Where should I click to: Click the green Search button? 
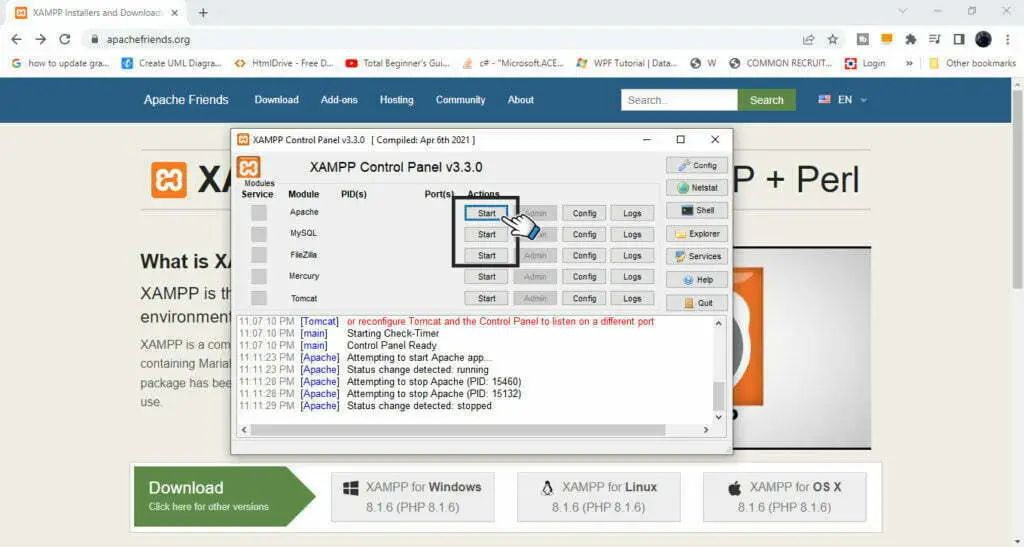point(767,100)
